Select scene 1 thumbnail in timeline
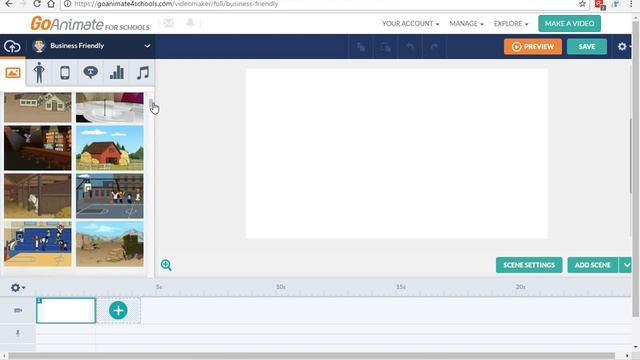 coord(66,311)
